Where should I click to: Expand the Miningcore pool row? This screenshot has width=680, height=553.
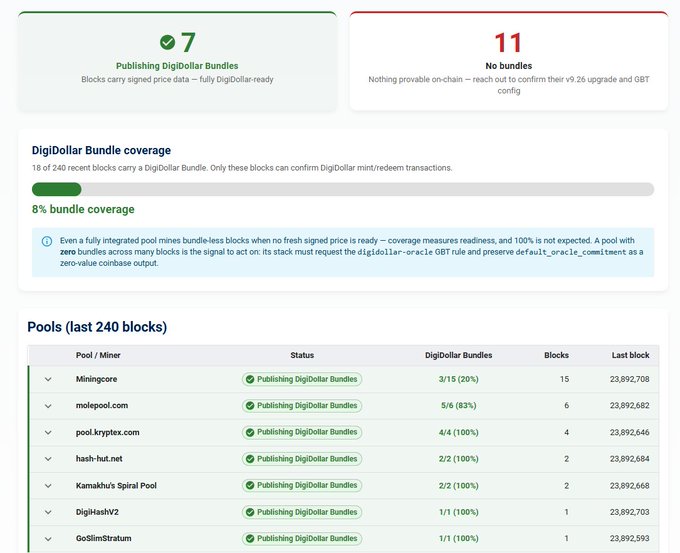tap(48, 379)
